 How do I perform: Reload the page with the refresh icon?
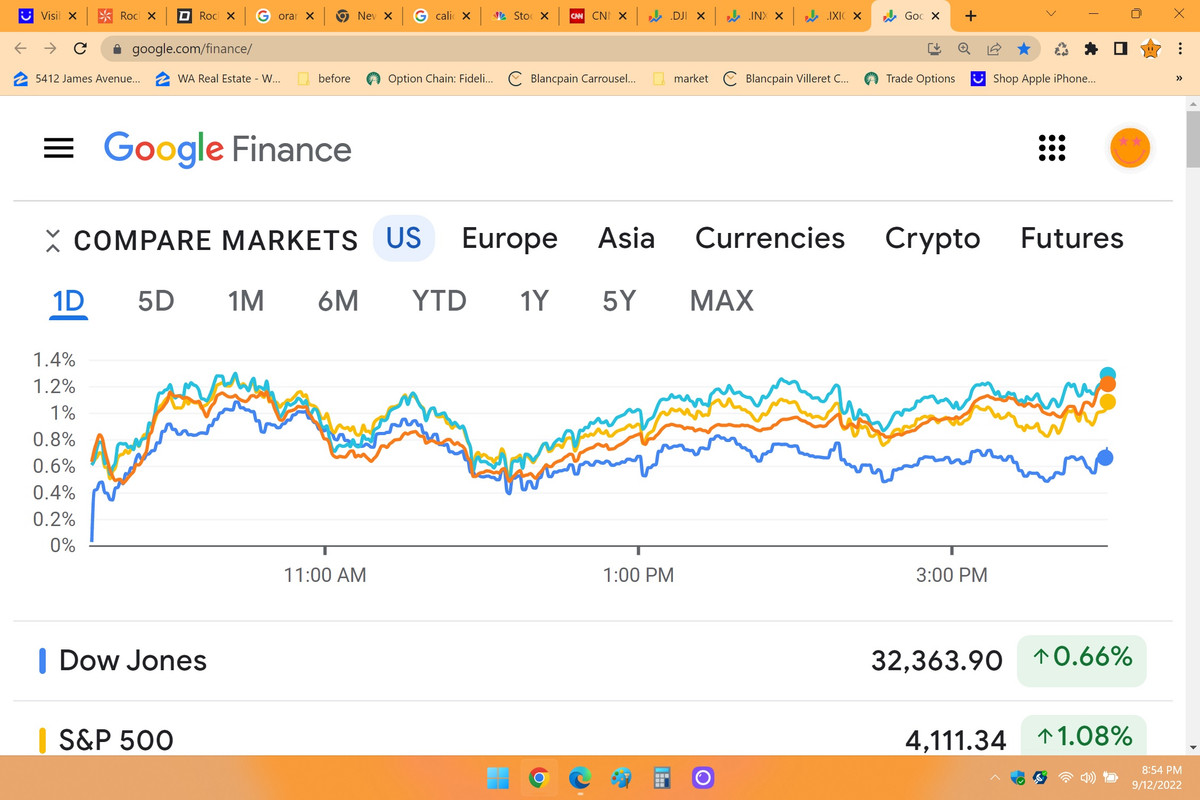click(80, 48)
